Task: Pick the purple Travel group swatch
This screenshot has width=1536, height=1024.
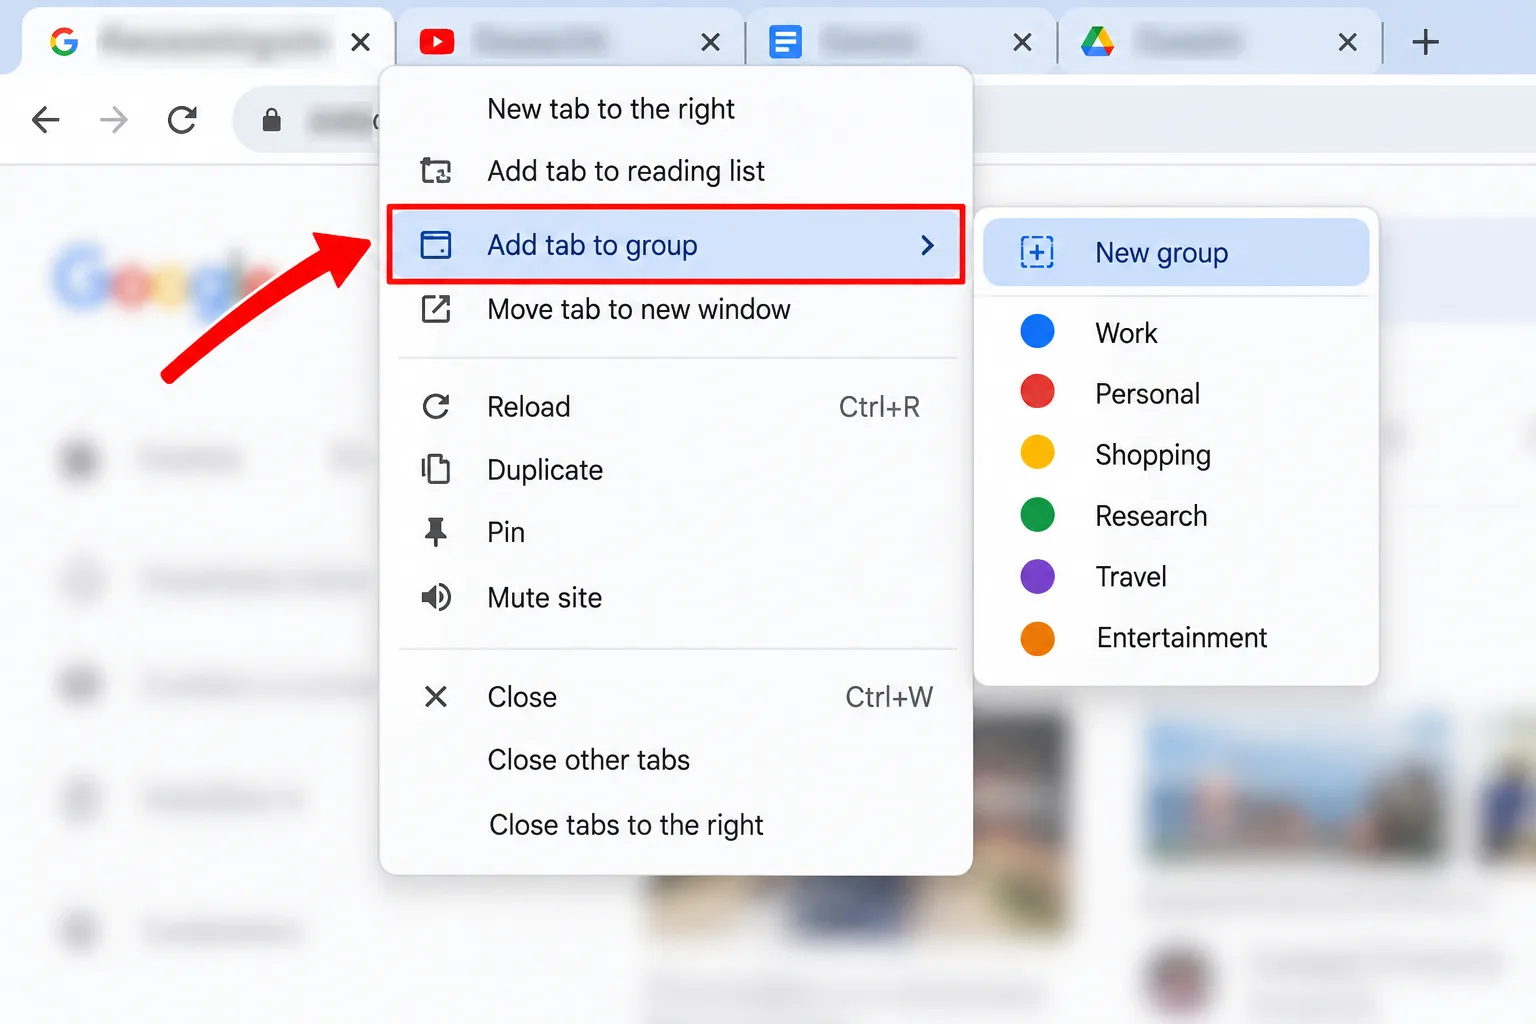Action: (1038, 576)
